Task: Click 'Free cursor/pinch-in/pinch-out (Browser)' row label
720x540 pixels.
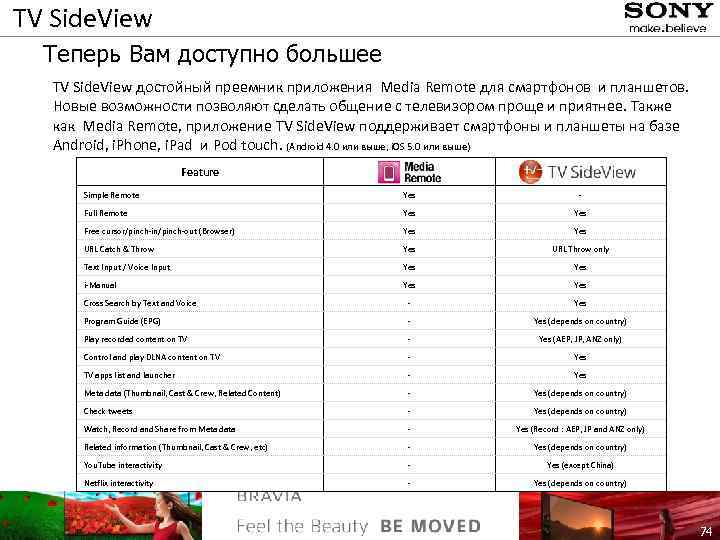Action: pyautogui.click(x=159, y=231)
